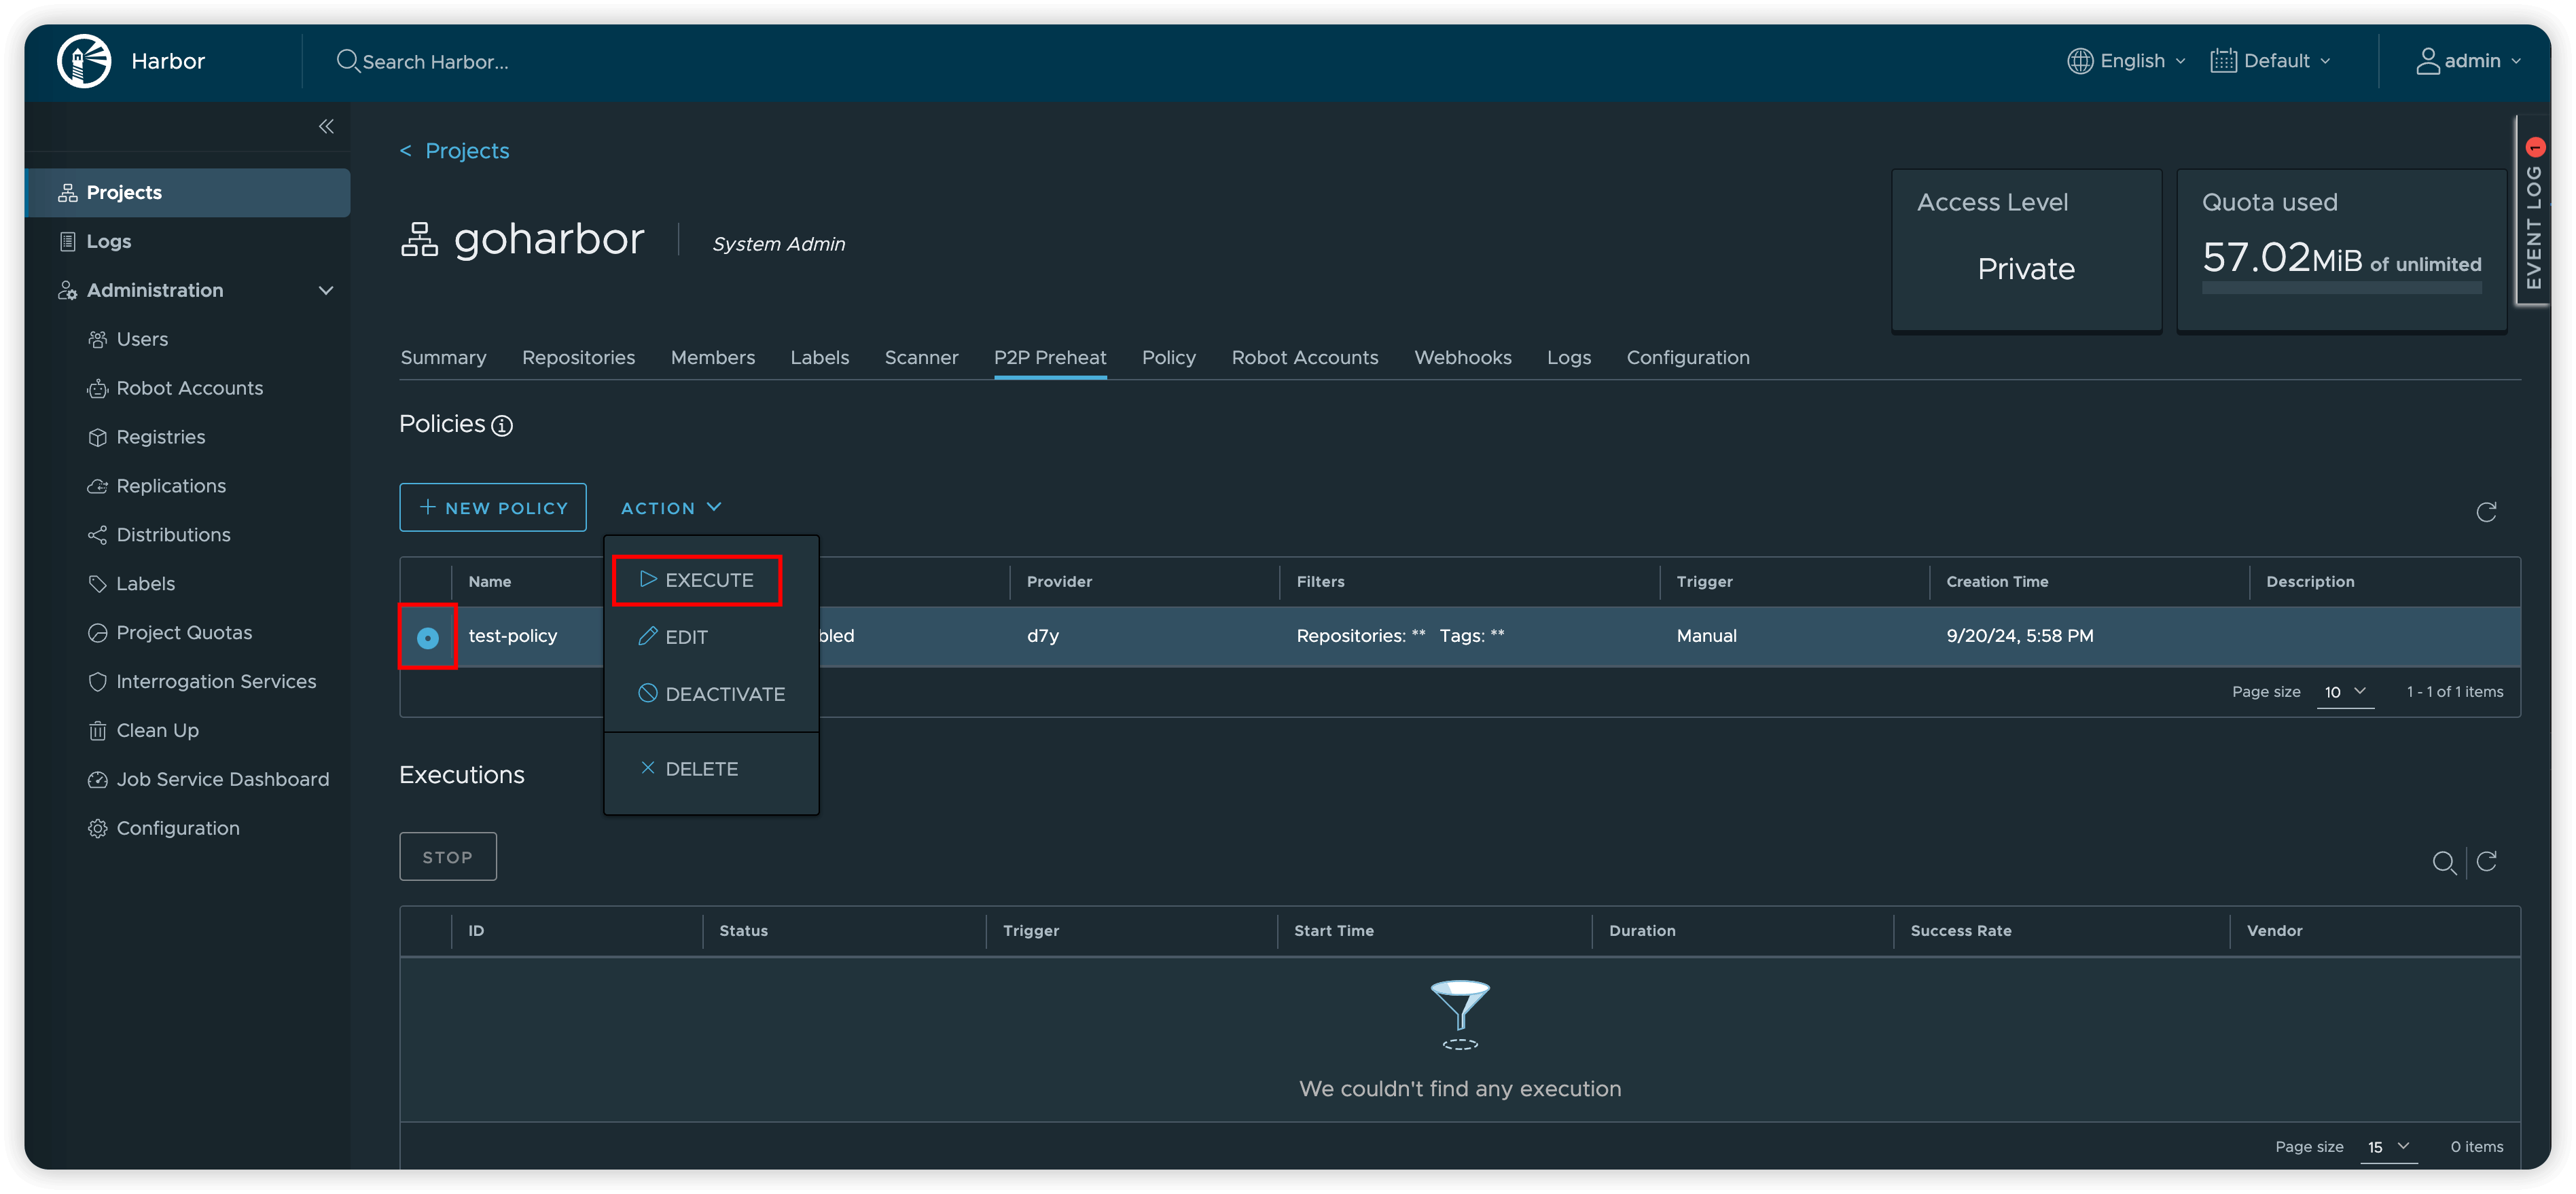Screen dimensions: 2576x1194
Task: Click the Search Harbor input field
Action: (435, 62)
